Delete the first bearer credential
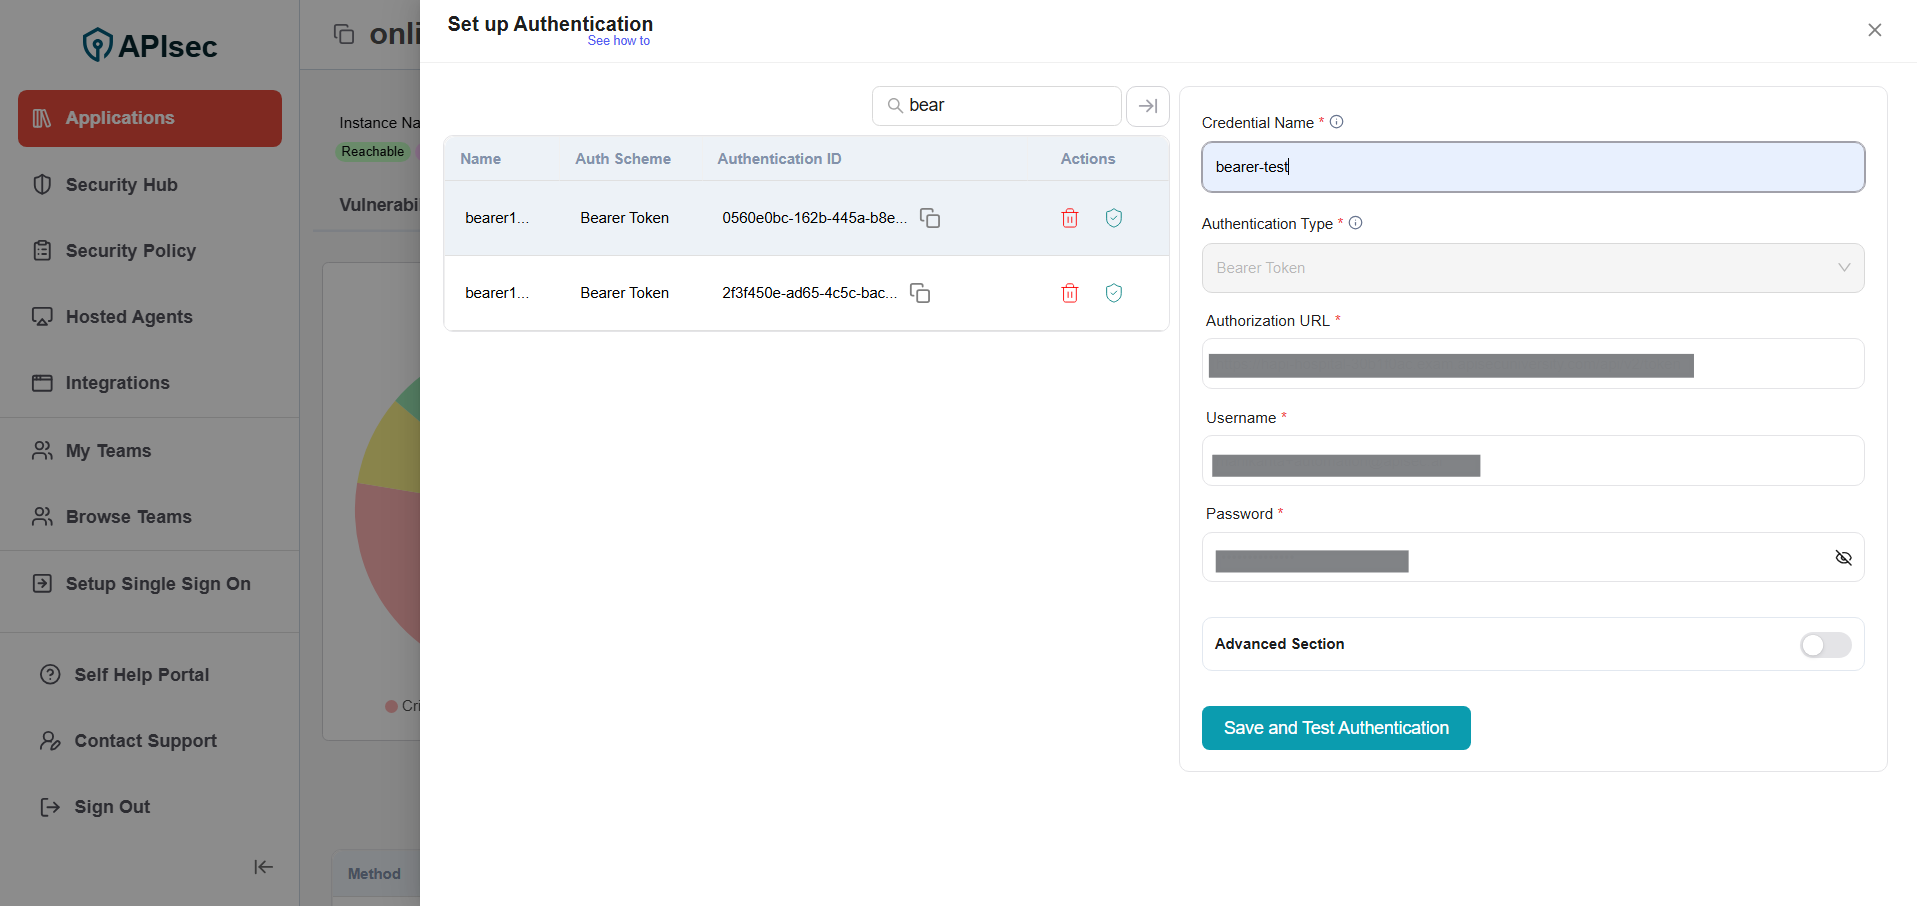The width and height of the screenshot is (1917, 906). click(1069, 218)
